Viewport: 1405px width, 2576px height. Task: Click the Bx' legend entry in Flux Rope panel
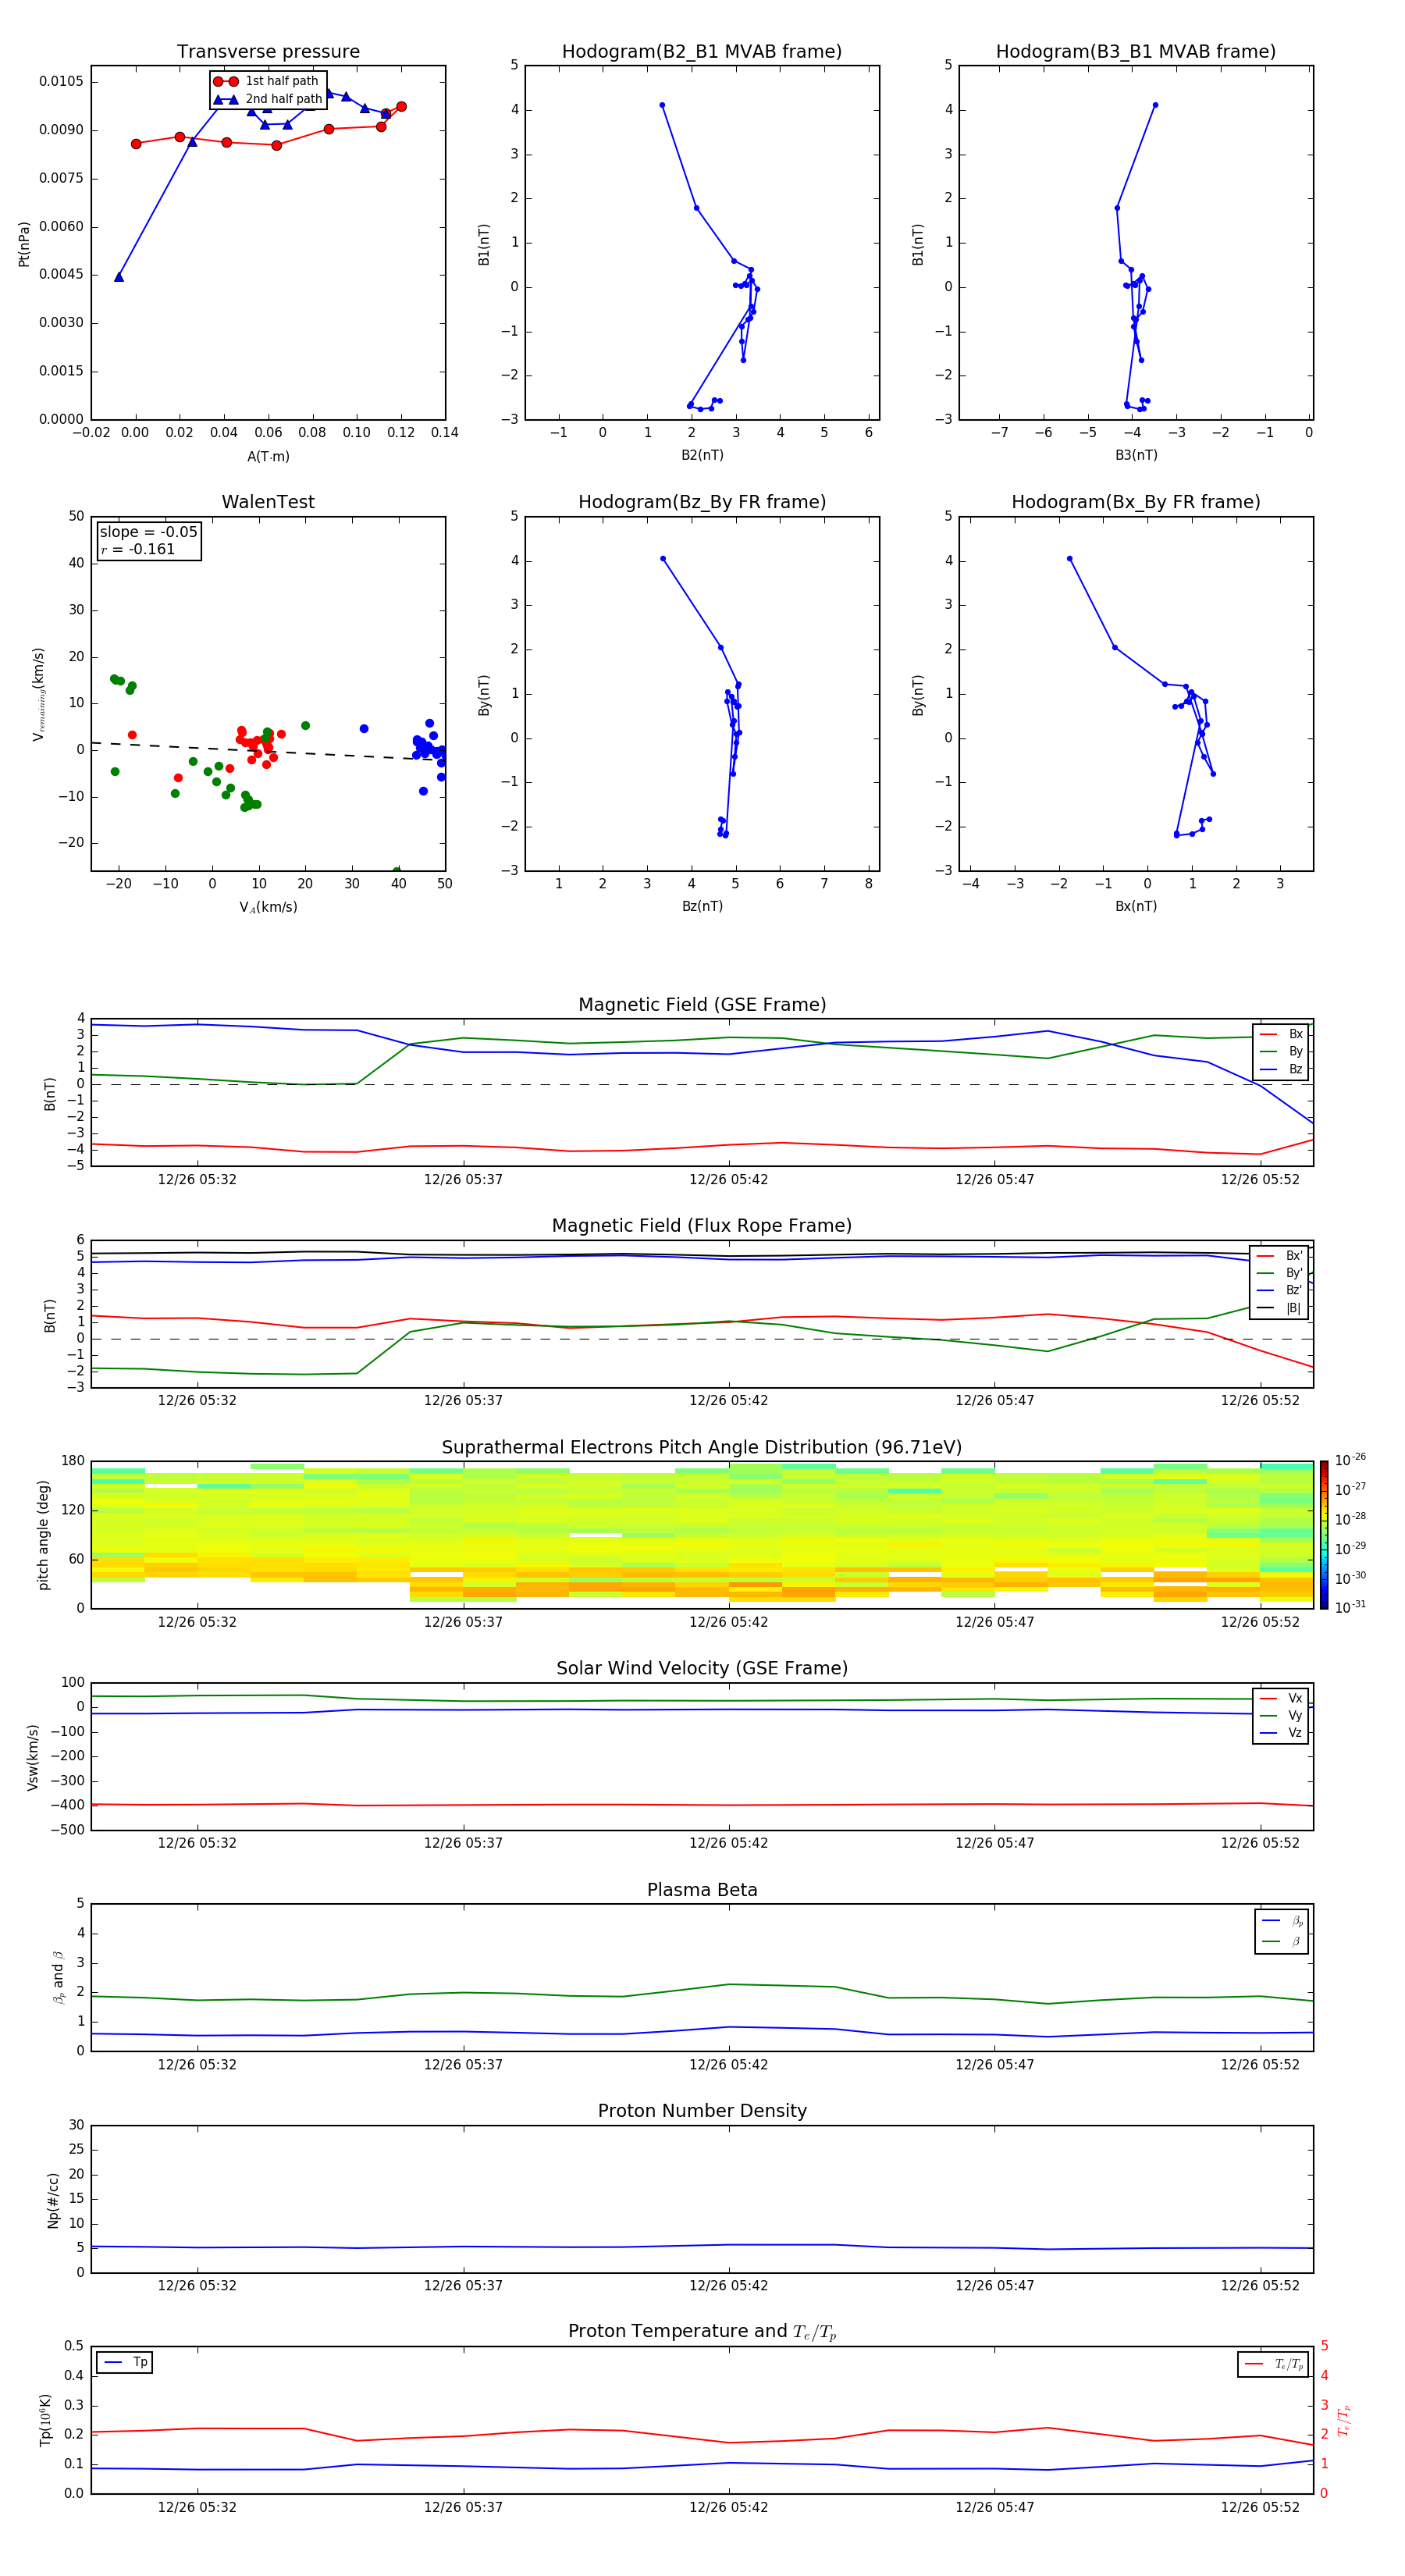click(1280, 1256)
